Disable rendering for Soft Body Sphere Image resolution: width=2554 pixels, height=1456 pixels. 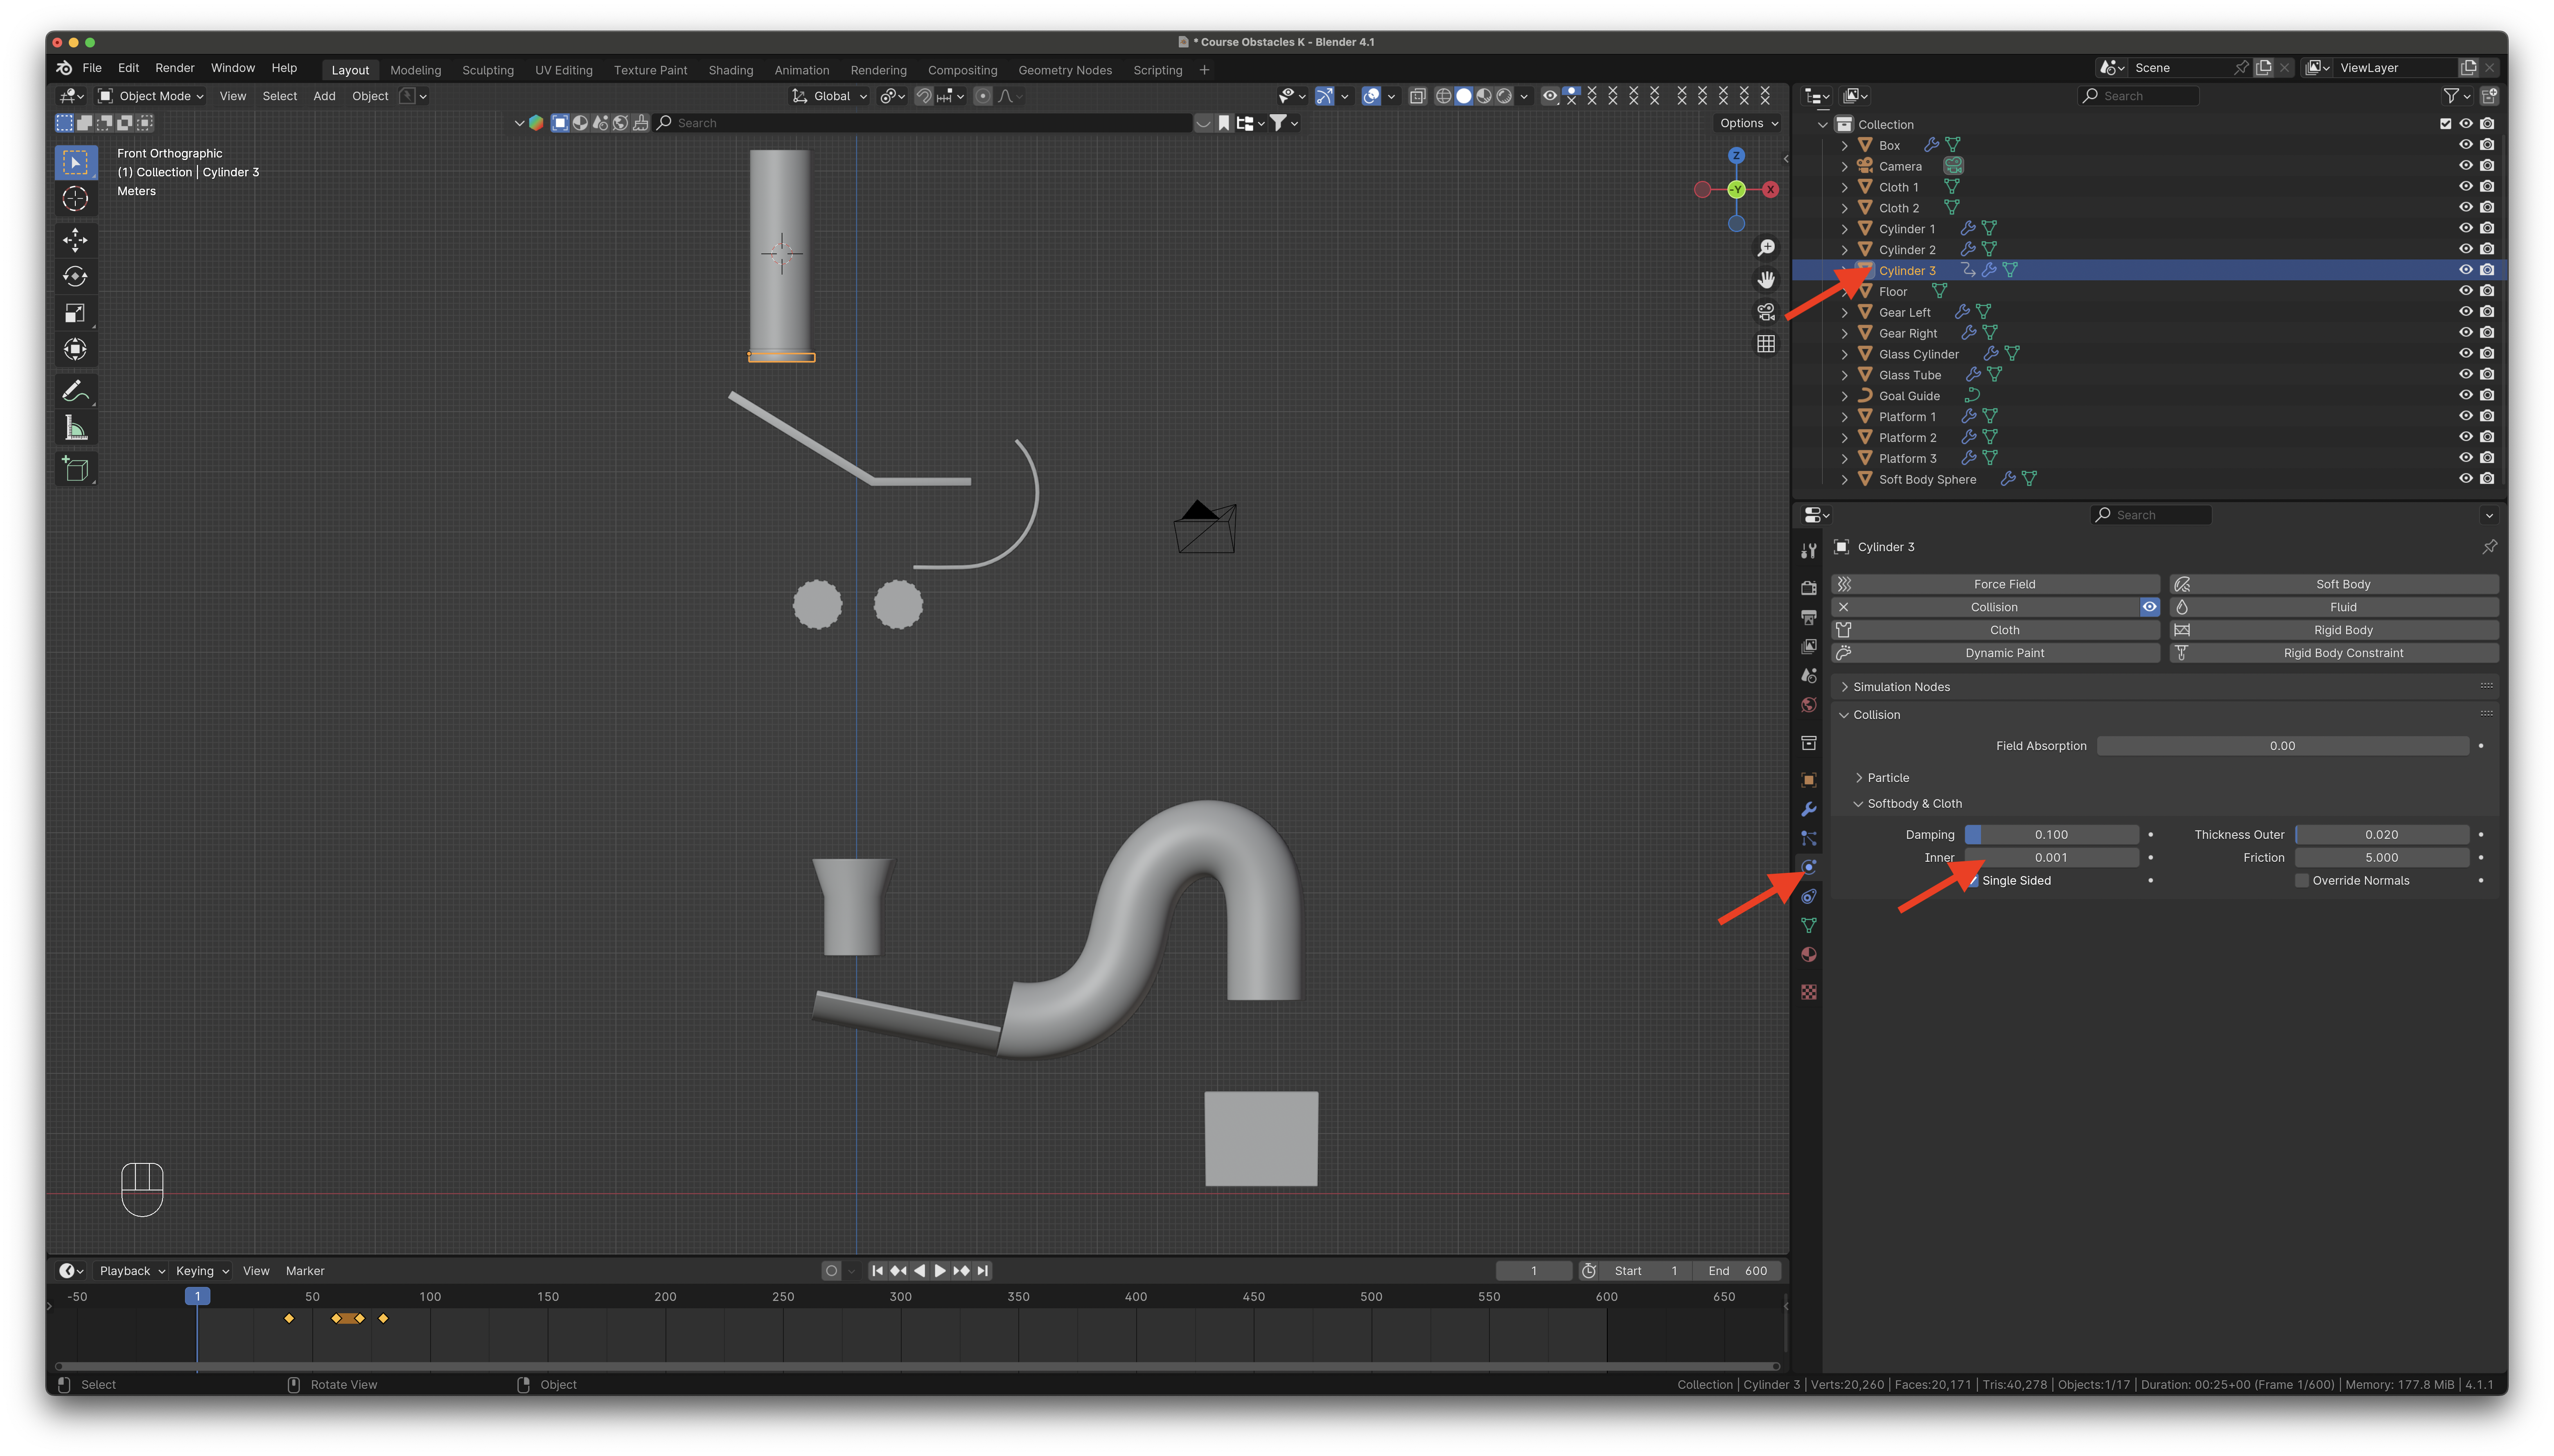point(2487,479)
